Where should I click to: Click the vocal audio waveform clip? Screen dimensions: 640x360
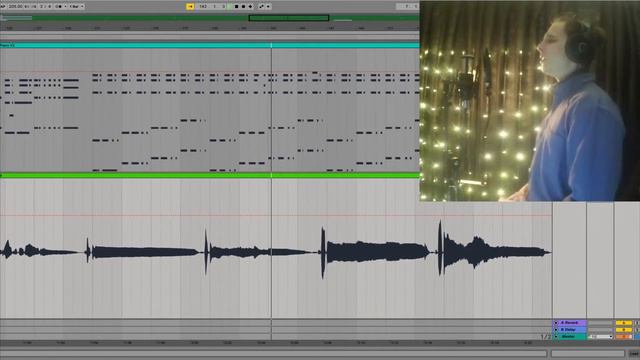[276, 251]
